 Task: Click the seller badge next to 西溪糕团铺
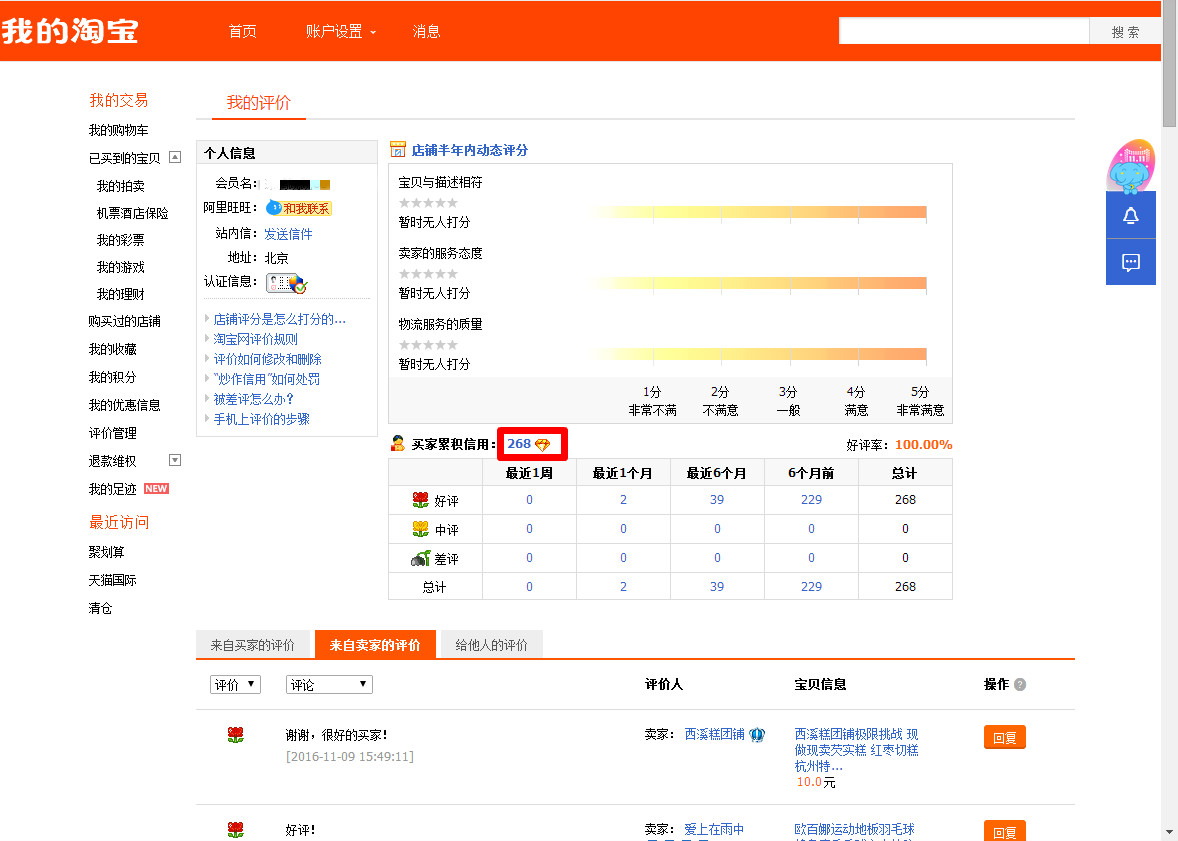[x=757, y=734]
